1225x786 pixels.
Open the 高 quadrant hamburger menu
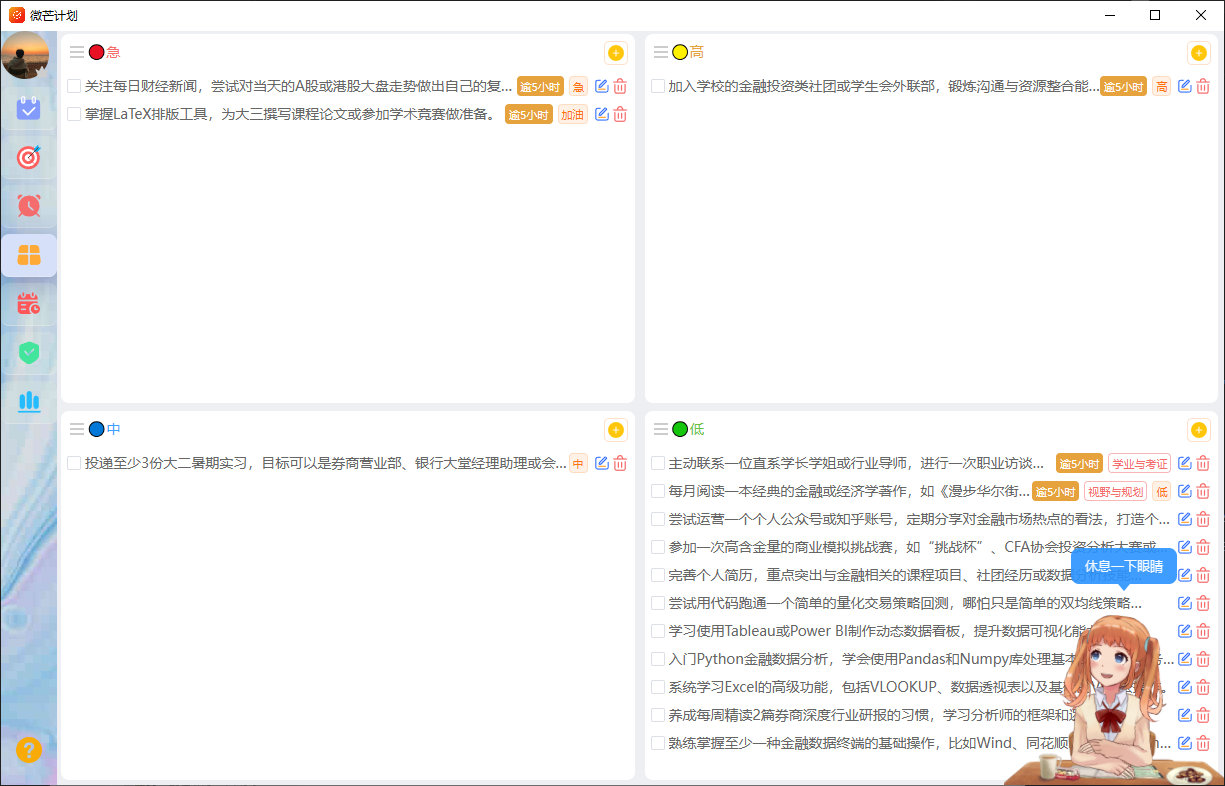pyautogui.click(x=661, y=52)
